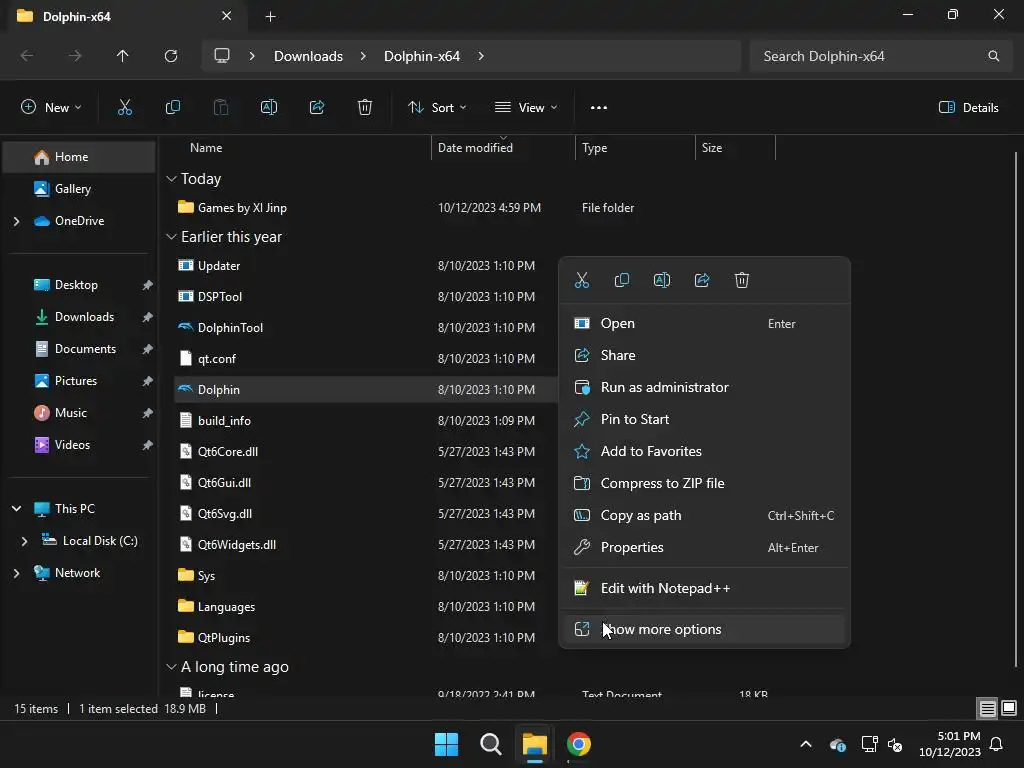This screenshot has width=1024, height=768.
Task: Choose Compress to ZIP file
Action: click(704, 483)
